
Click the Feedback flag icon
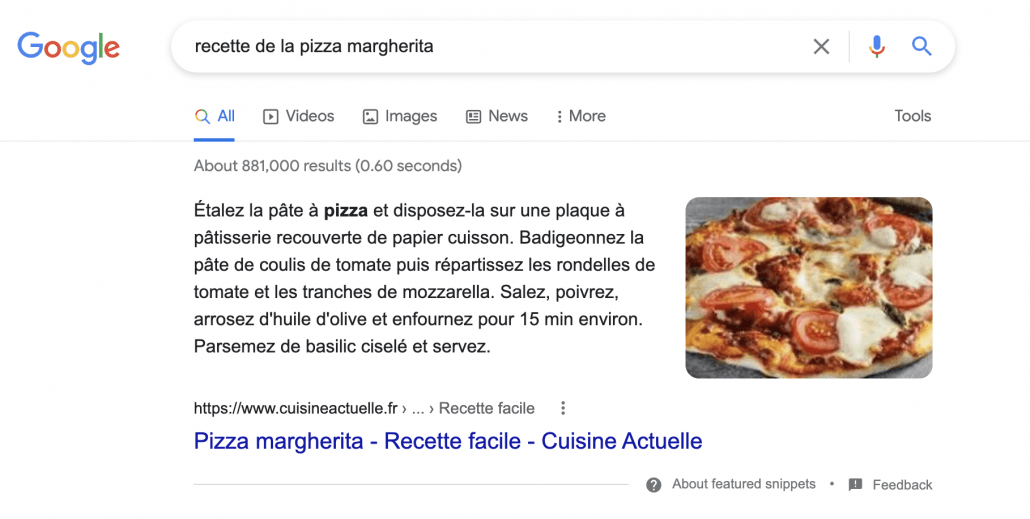point(855,485)
